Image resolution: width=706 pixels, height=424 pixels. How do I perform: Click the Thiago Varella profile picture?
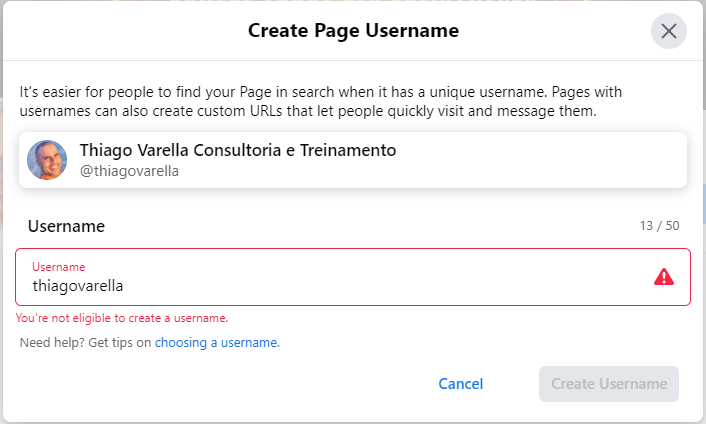pyautogui.click(x=47, y=160)
